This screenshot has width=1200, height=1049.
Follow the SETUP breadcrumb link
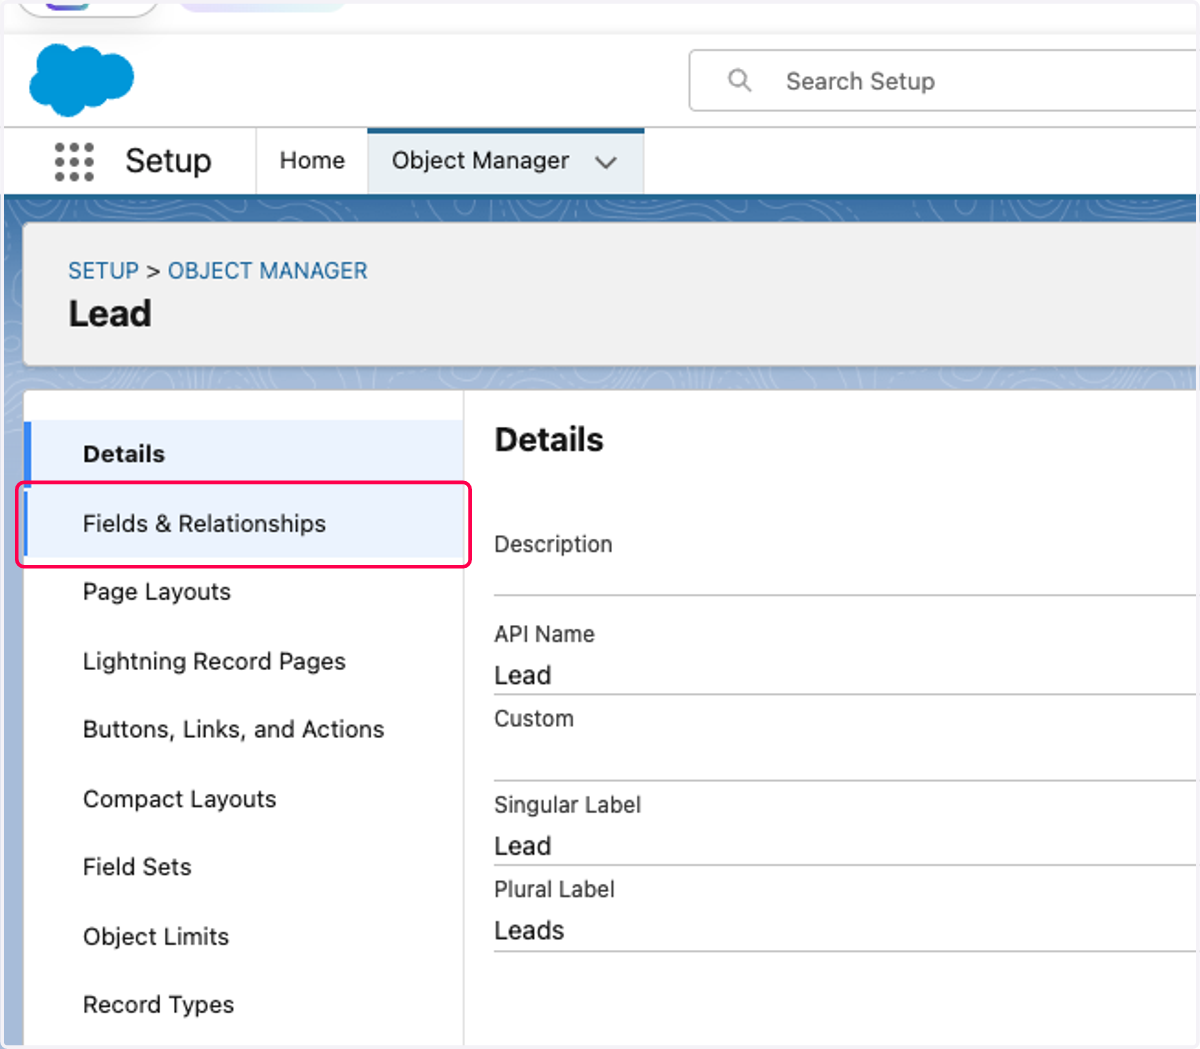tap(103, 271)
